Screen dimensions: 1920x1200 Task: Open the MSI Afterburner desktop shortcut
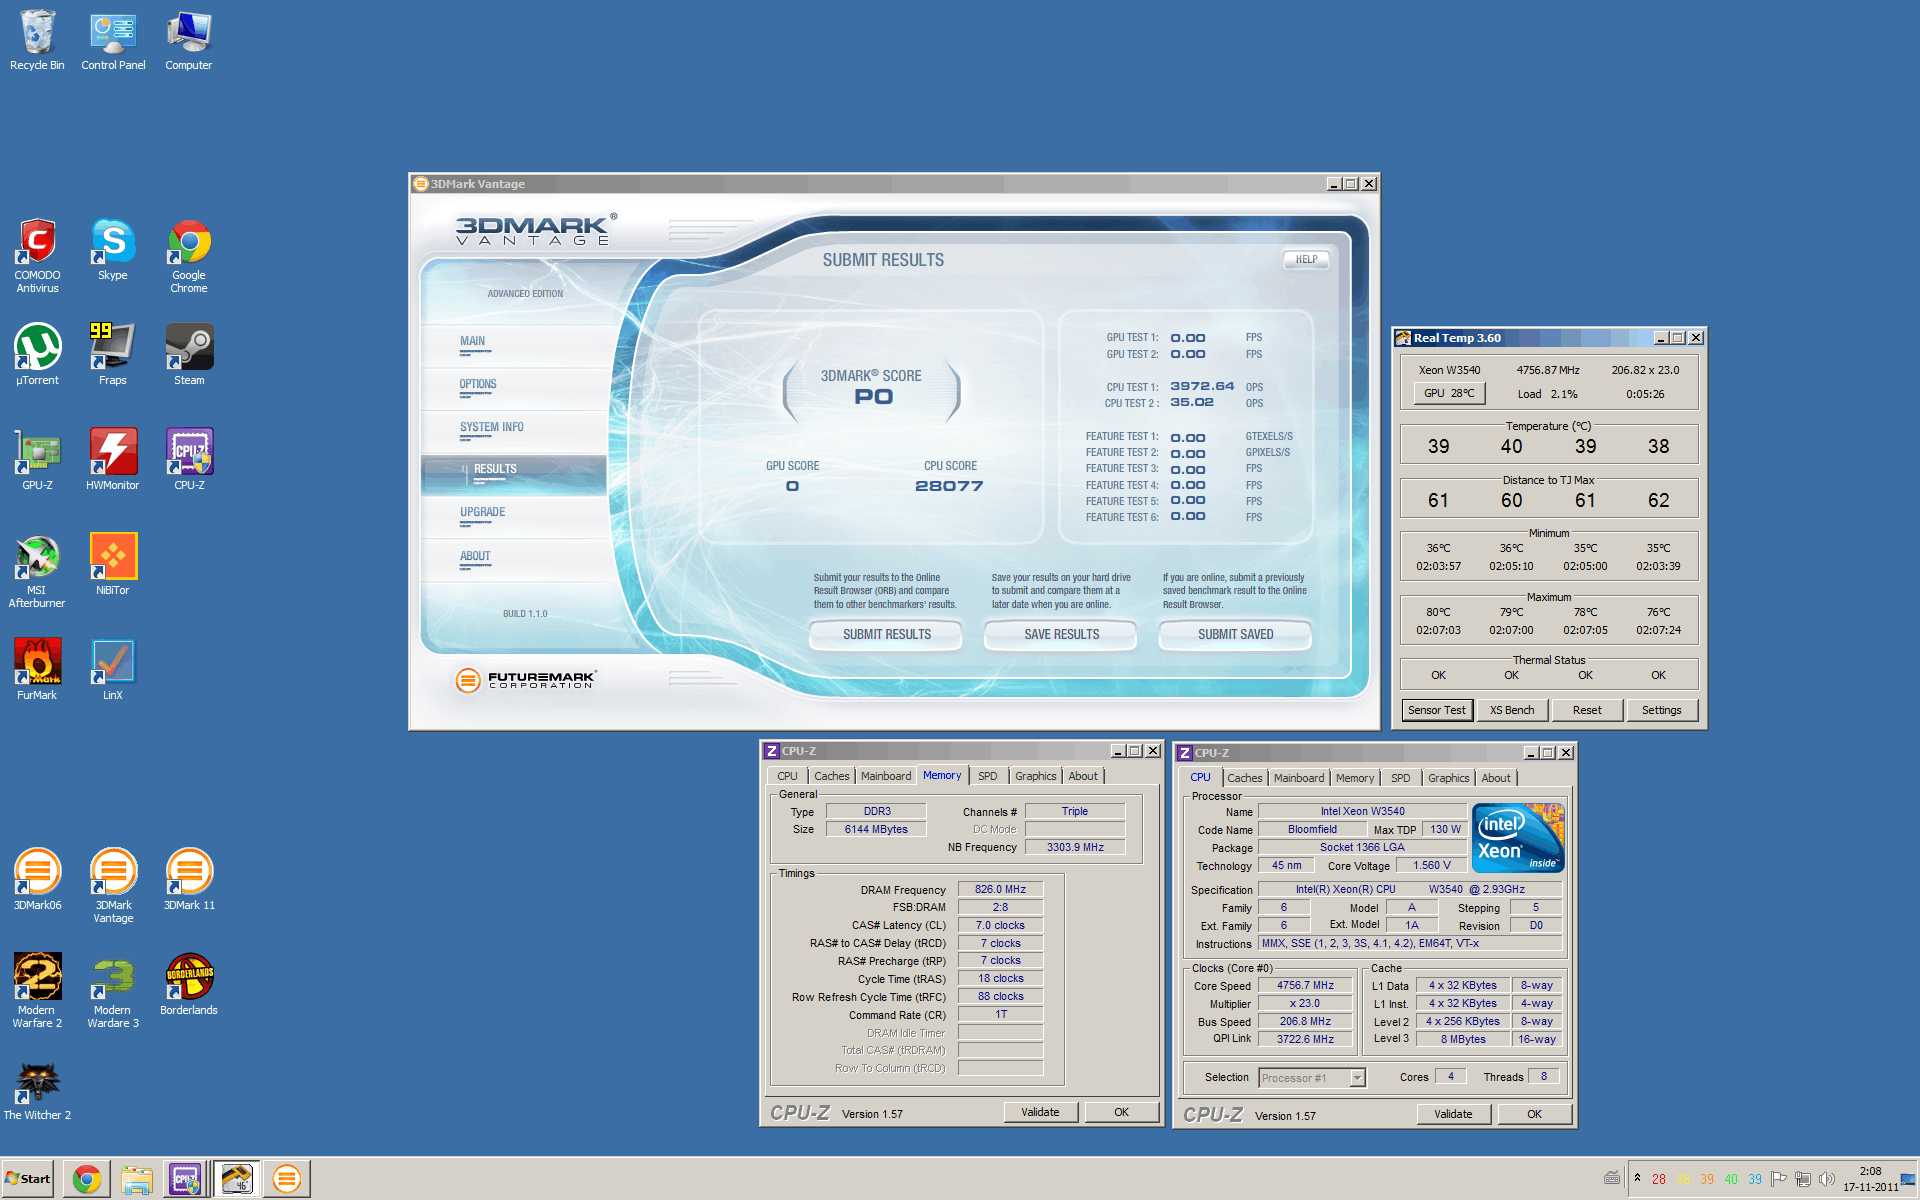(x=37, y=558)
